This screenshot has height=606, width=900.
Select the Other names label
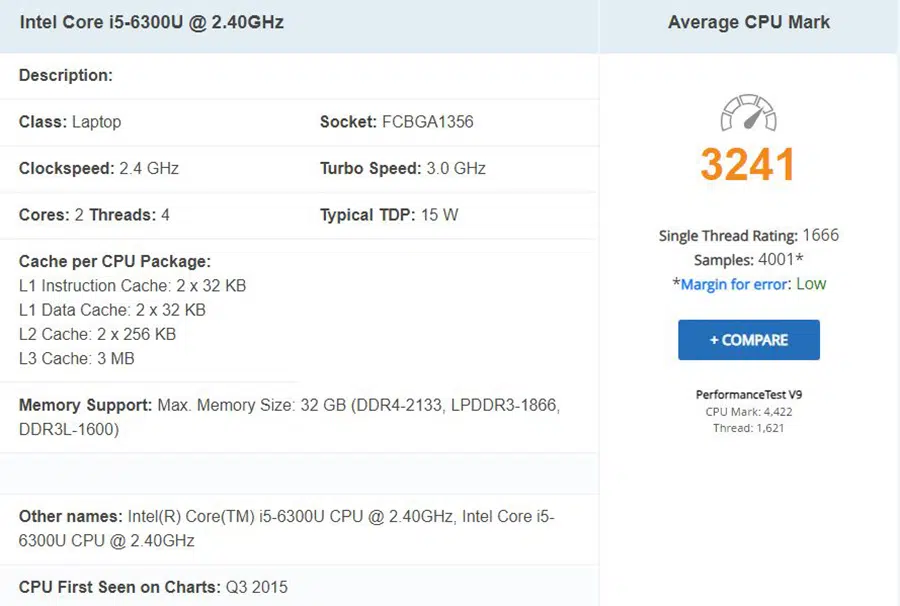(x=71, y=517)
